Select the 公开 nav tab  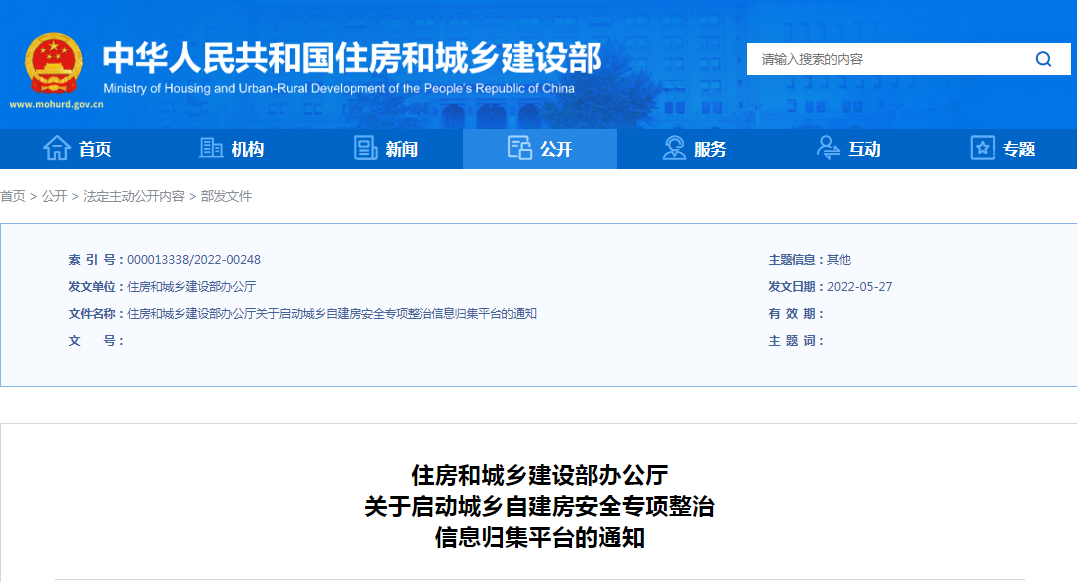pyautogui.click(x=540, y=148)
